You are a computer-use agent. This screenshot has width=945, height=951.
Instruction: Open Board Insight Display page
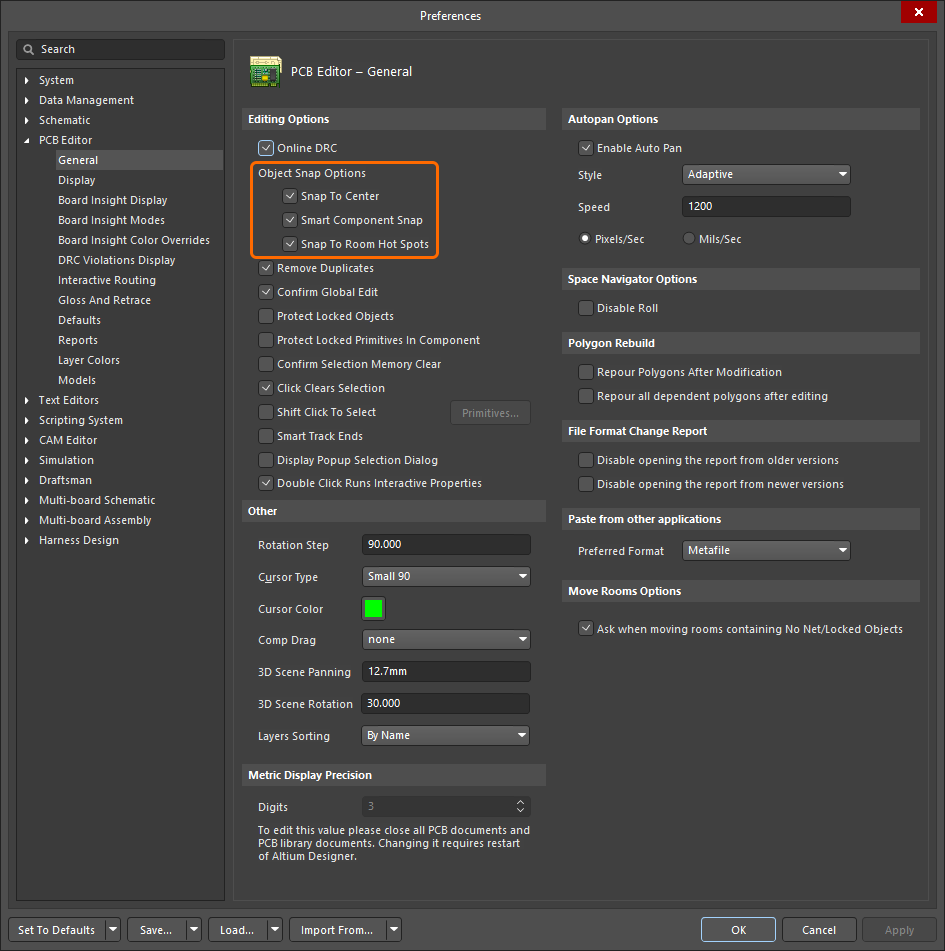coord(112,200)
